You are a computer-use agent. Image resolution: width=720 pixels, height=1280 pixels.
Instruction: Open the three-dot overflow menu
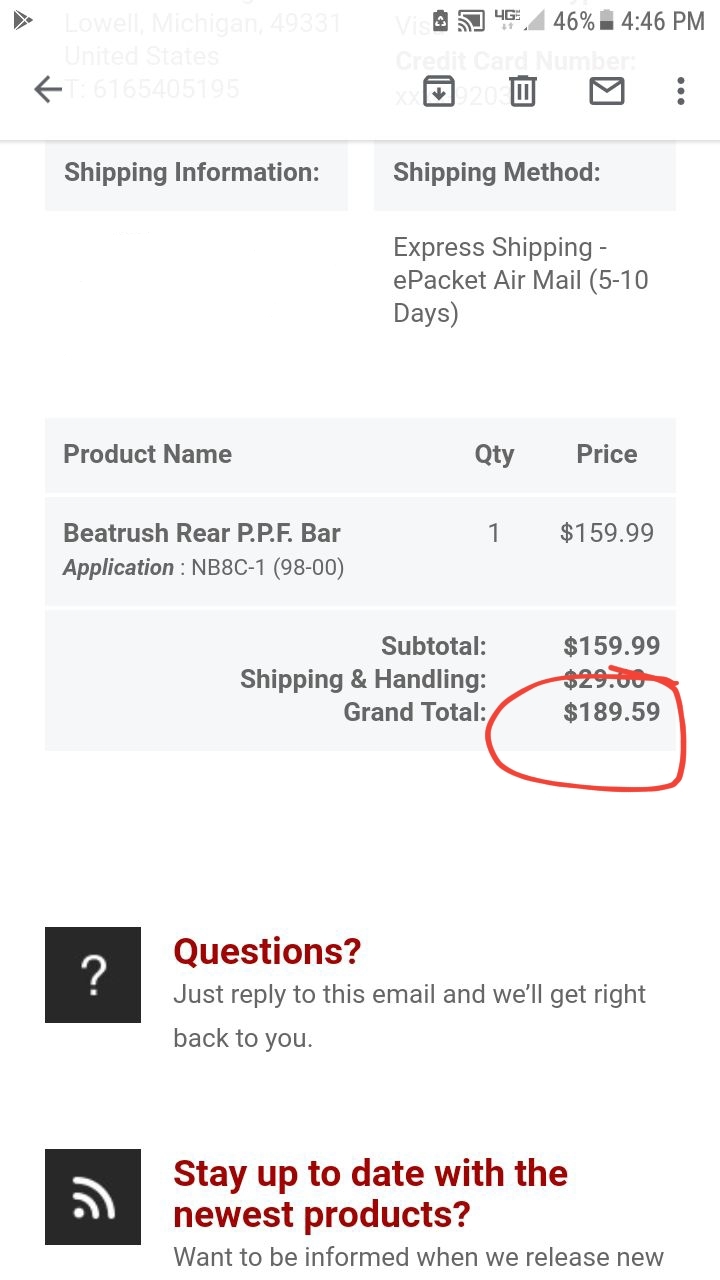tap(681, 91)
